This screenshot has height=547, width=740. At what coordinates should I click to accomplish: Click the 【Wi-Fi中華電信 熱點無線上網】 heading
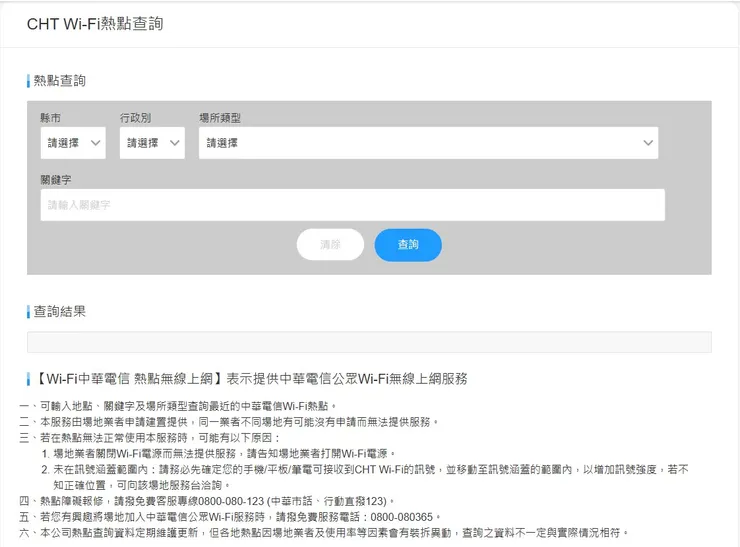[251, 379]
